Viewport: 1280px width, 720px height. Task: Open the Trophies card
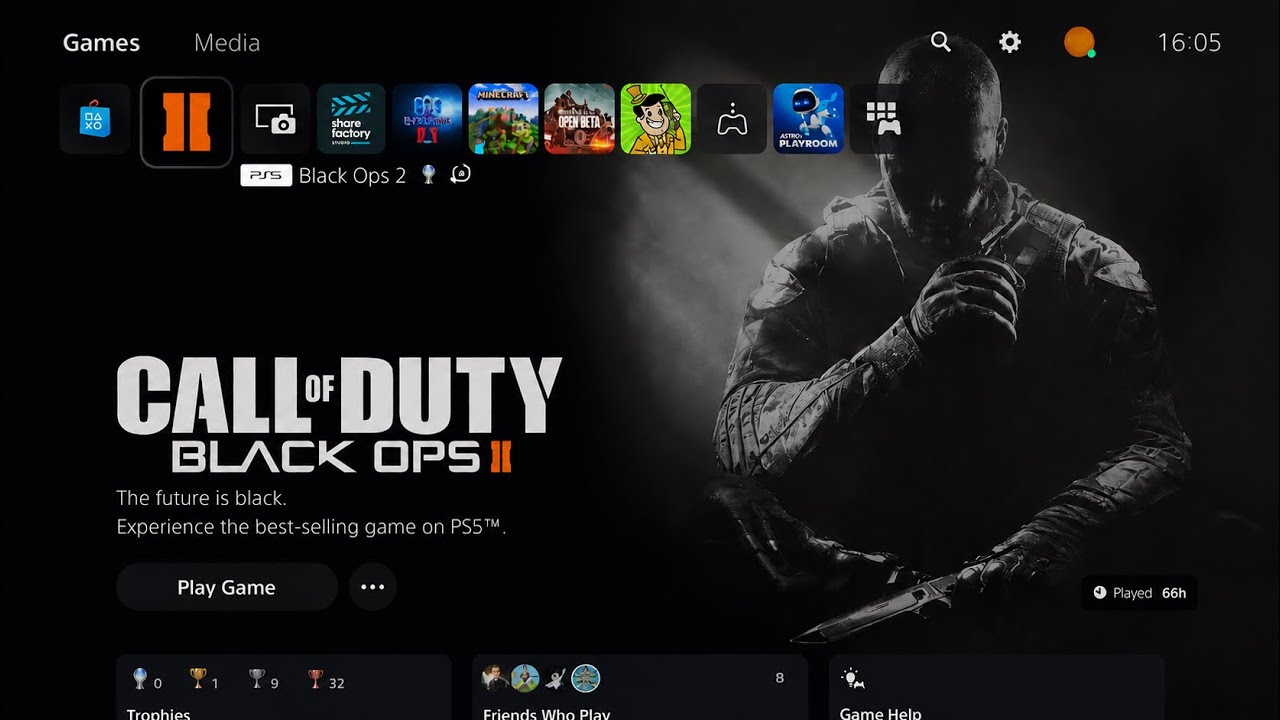coord(284,687)
